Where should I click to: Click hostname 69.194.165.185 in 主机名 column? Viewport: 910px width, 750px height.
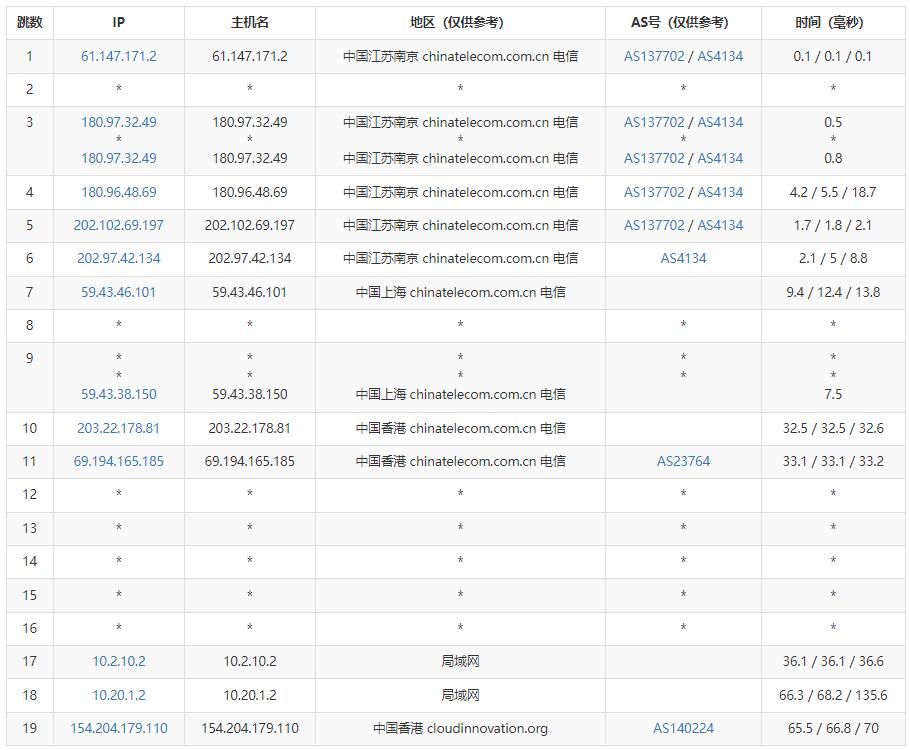(x=250, y=461)
